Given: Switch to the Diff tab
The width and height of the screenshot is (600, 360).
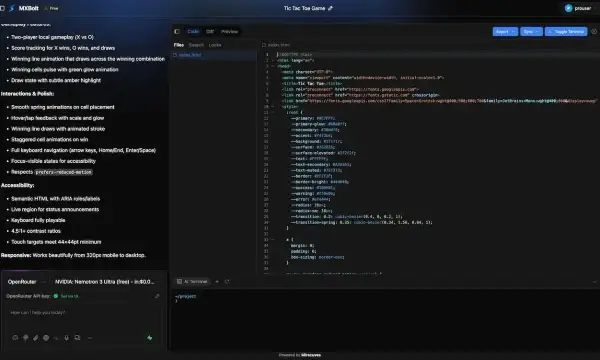Looking at the screenshot, I should (210, 31).
